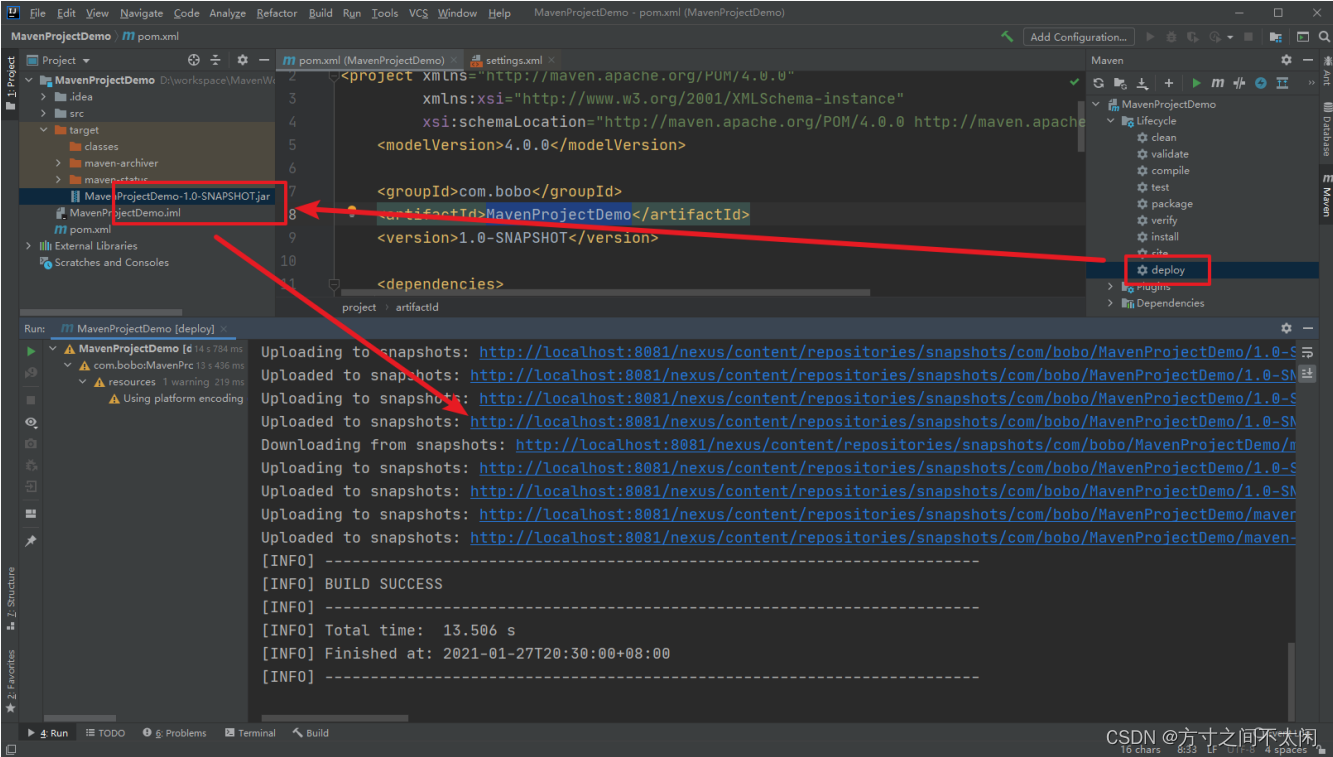Toggle the eye view options in Run panel
The width and height of the screenshot is (1333, 757).
(31, 423)
